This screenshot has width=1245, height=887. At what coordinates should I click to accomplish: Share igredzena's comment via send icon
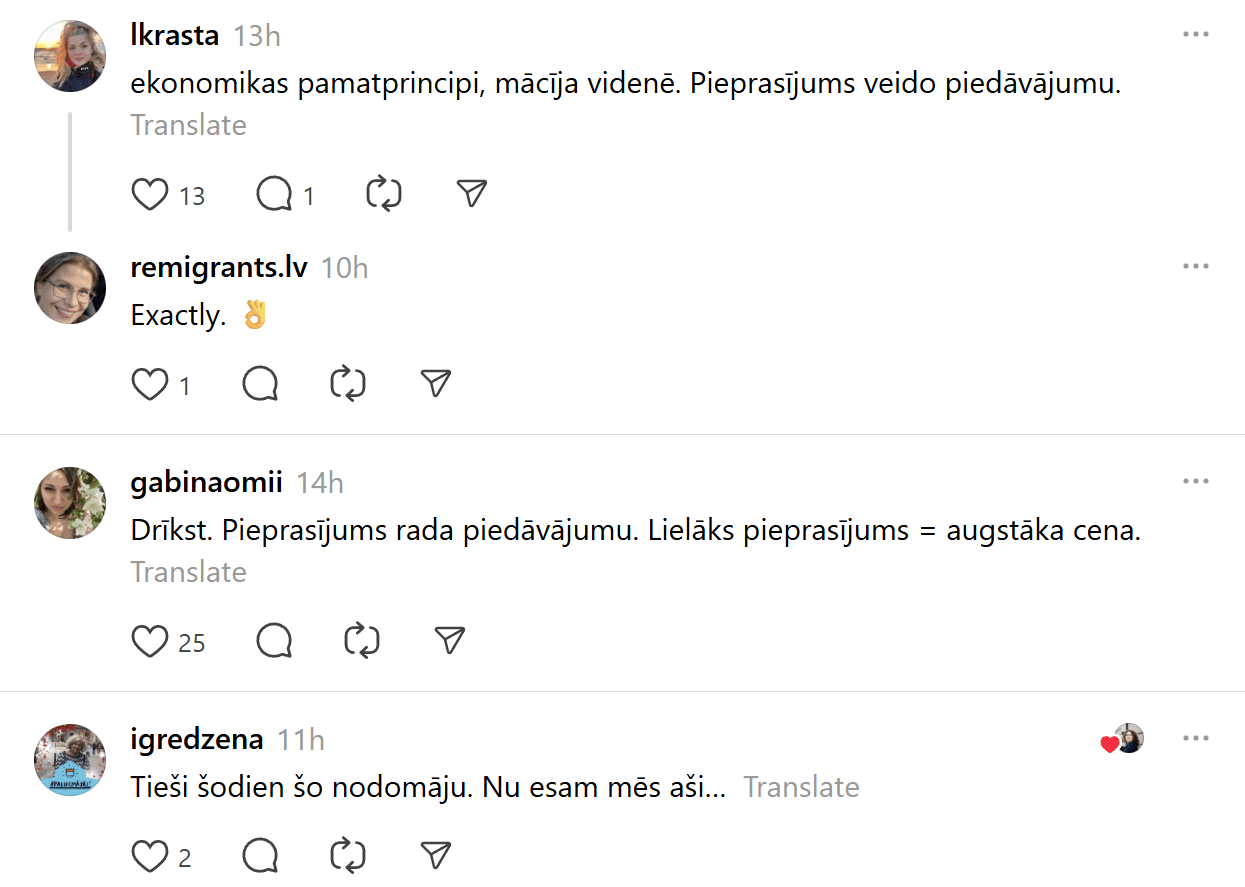click(435, 856)
